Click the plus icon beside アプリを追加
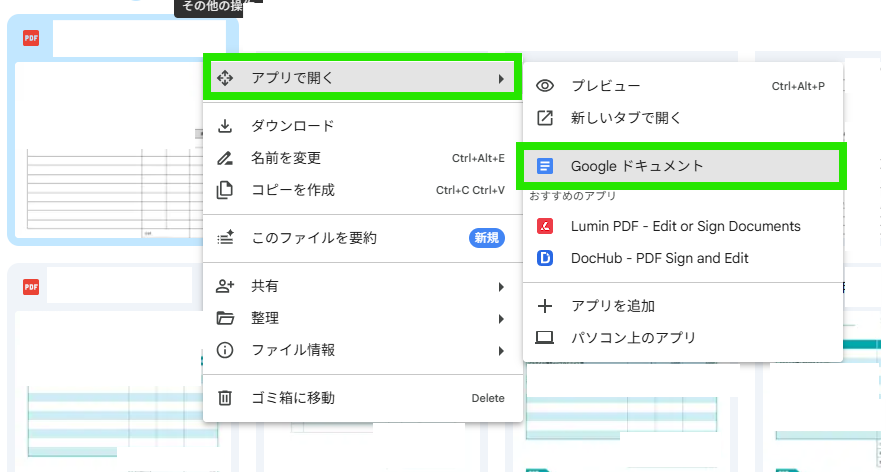The width and height of the screenshot is (890, 472). click(x=545, y=306)
